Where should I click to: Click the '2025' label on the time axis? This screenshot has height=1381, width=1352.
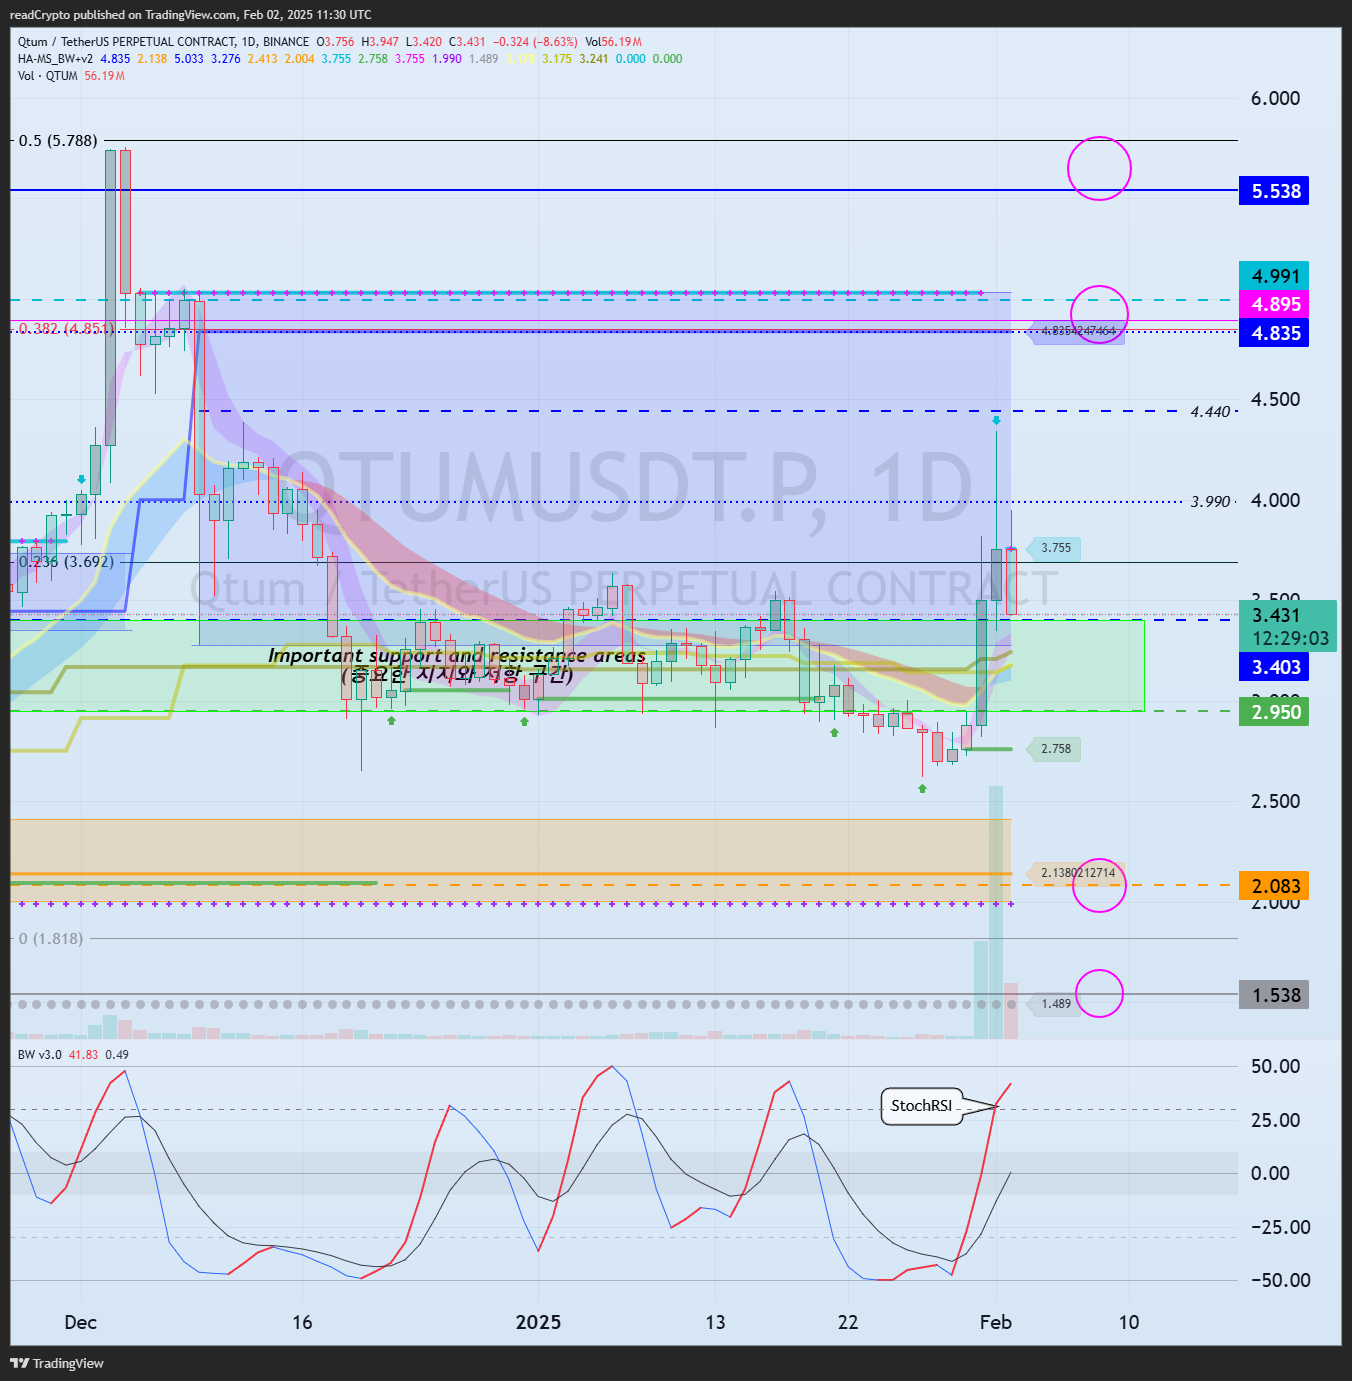[x=538, y=1322]
